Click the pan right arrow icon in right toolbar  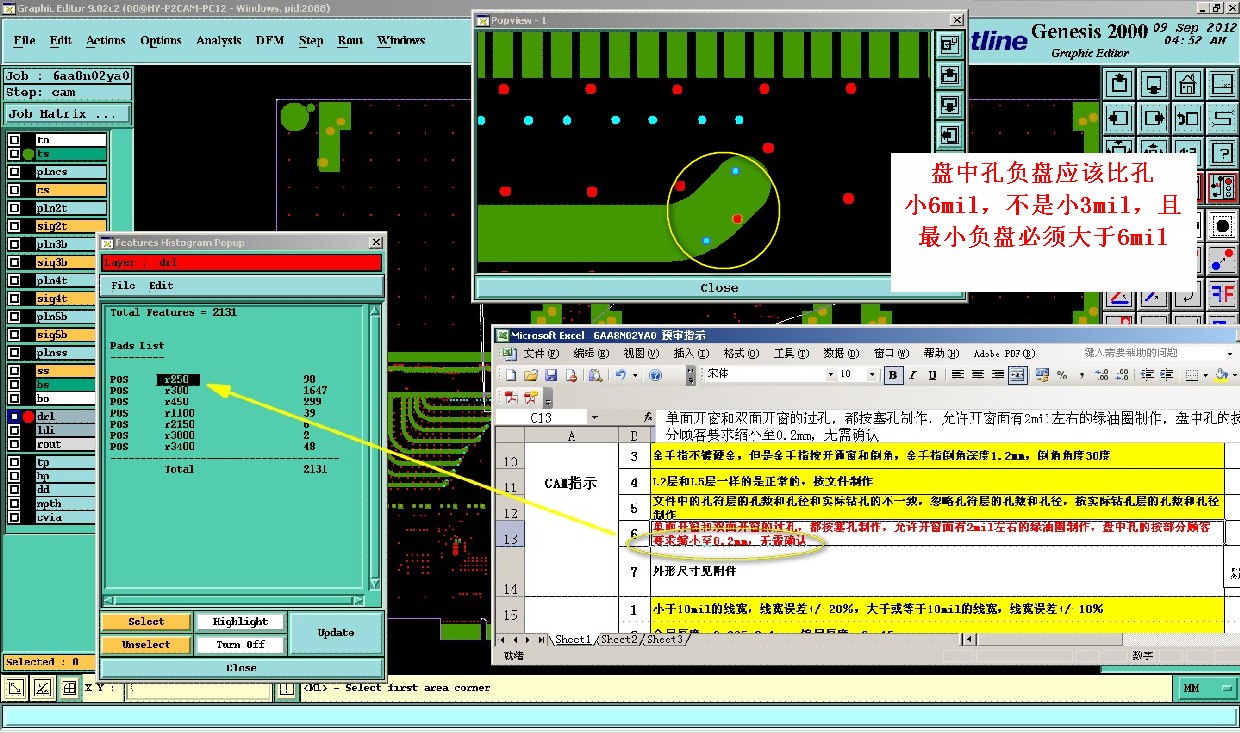coord(1154,118)
